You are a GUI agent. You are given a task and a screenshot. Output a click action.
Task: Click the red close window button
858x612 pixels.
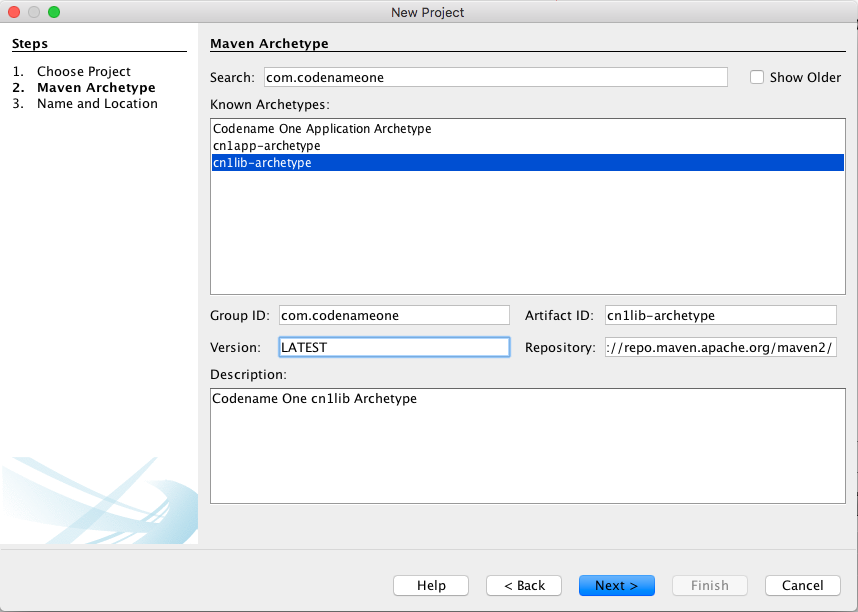pyautogui.click(x=13, y=12)
